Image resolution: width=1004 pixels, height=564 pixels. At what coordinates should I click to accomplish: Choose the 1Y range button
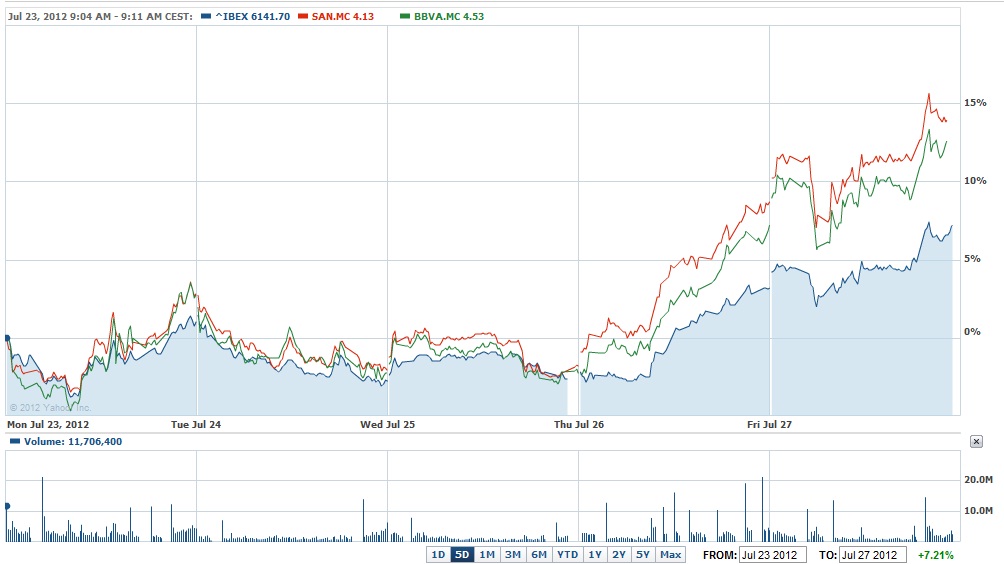tap(595, 554)
